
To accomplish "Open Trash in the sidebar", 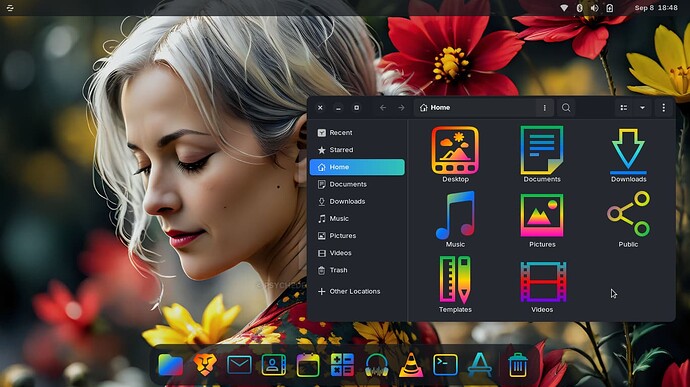I will tap(357, 270).
